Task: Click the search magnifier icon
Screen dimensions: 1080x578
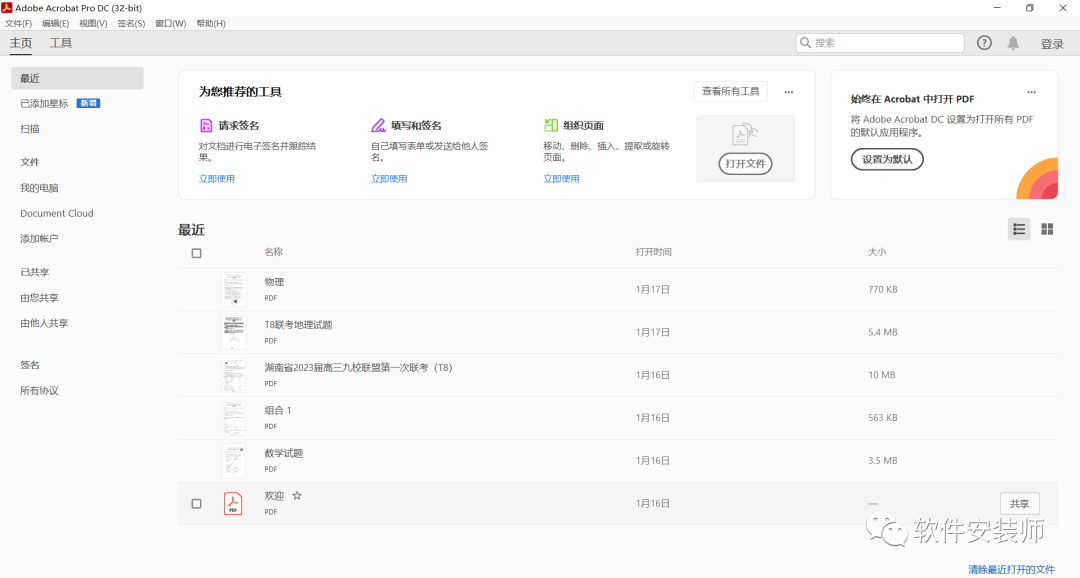Action: (x=805, y=43)
